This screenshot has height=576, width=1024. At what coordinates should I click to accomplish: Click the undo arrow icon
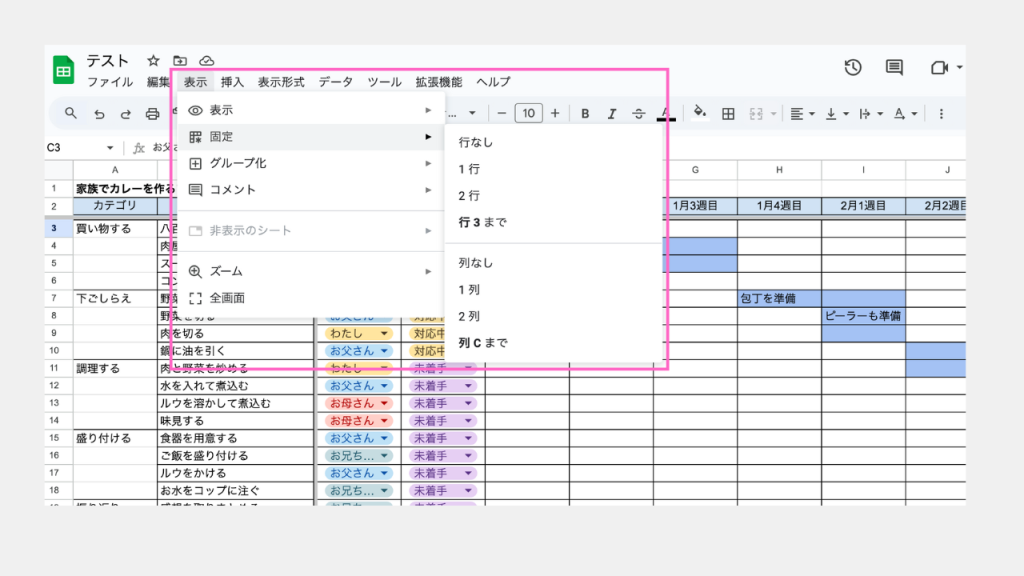tap(99, 113)
